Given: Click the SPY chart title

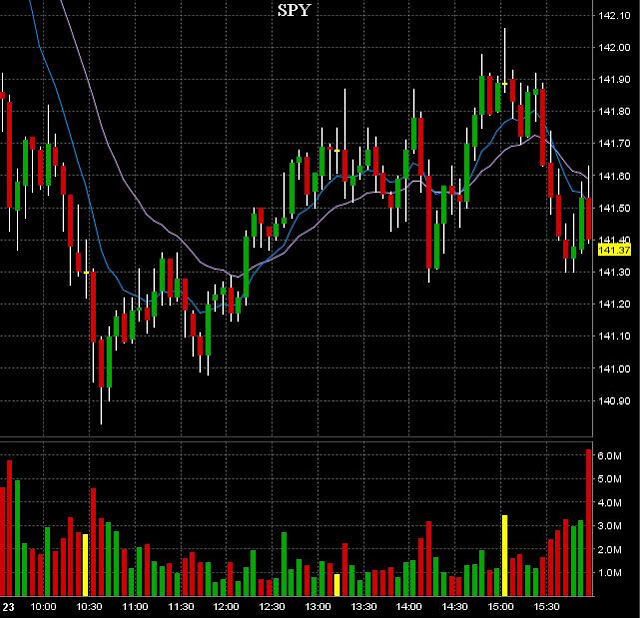Looking at the screenshot, I should click(294, 10).
